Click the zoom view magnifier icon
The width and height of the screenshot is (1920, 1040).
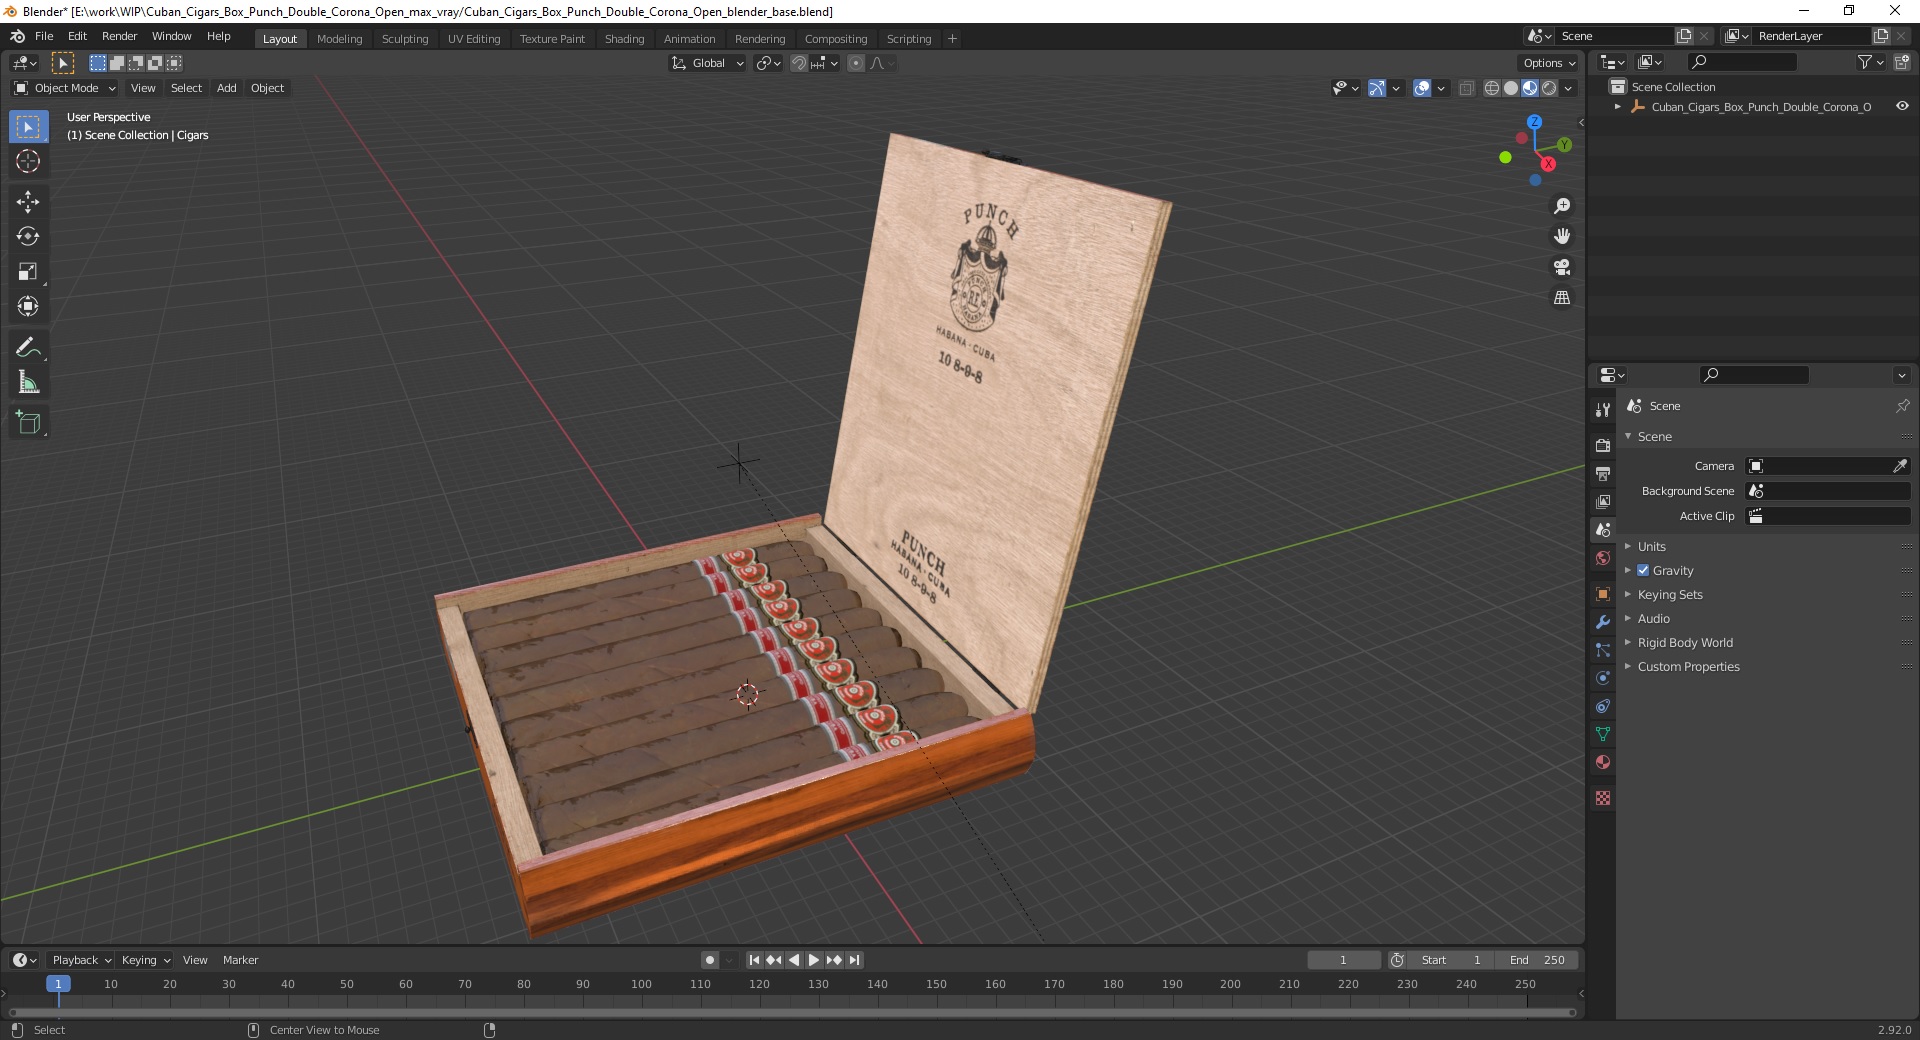click(x=1562, y=206)
